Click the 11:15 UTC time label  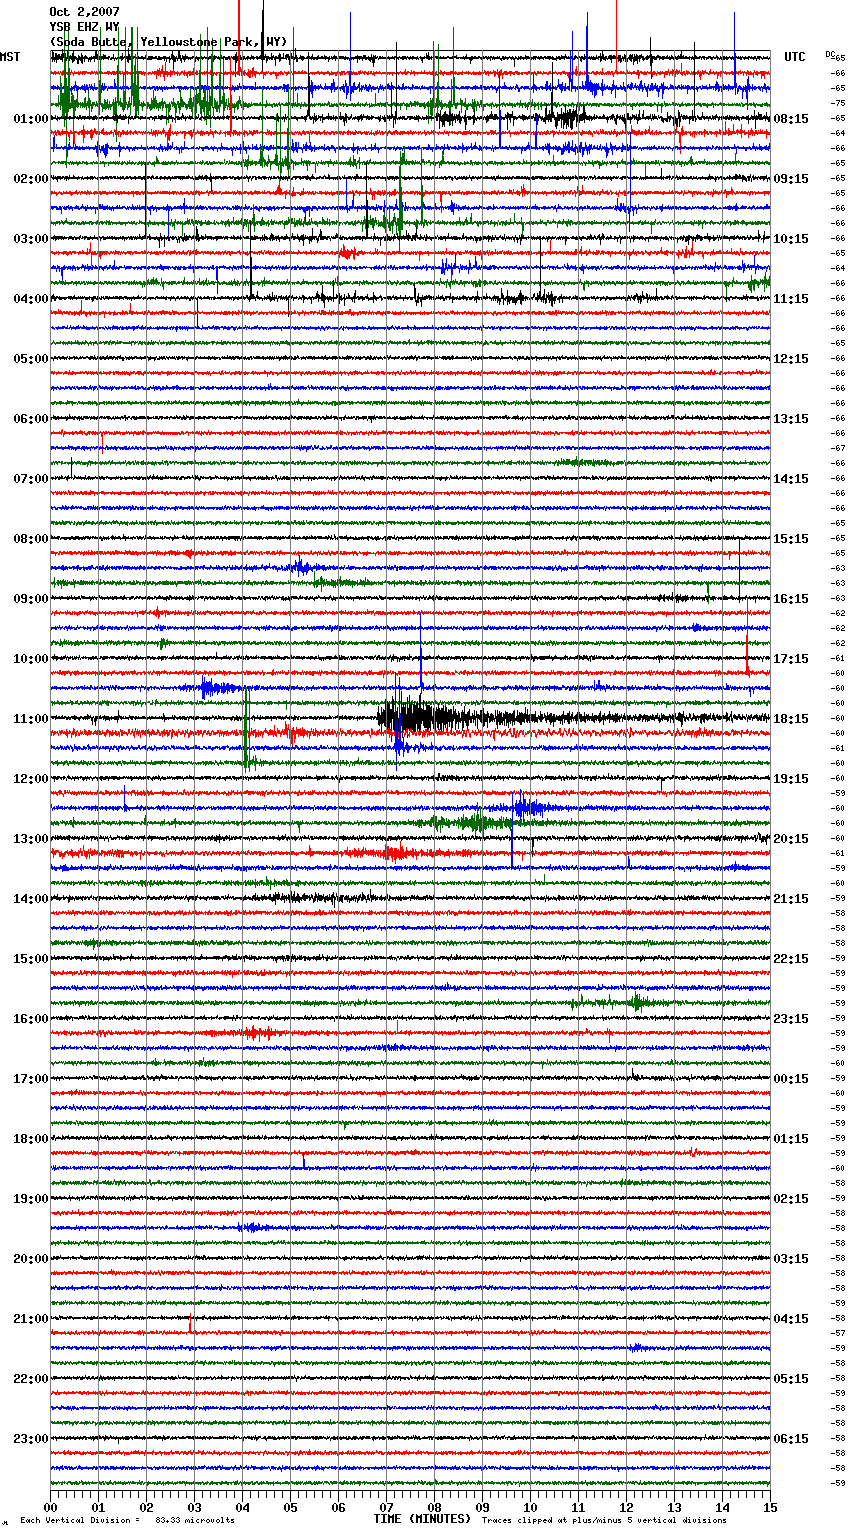click(791, 299)
